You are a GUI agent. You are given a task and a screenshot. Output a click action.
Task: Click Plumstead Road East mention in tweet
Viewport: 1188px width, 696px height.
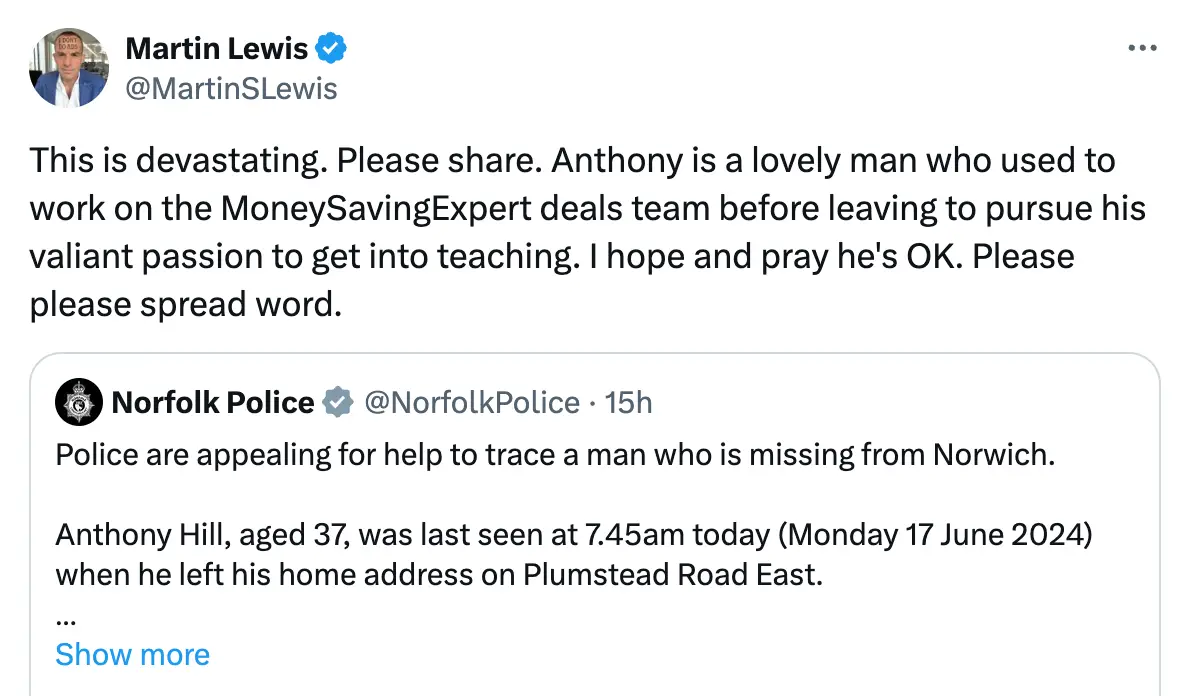(x=670, y=575)
